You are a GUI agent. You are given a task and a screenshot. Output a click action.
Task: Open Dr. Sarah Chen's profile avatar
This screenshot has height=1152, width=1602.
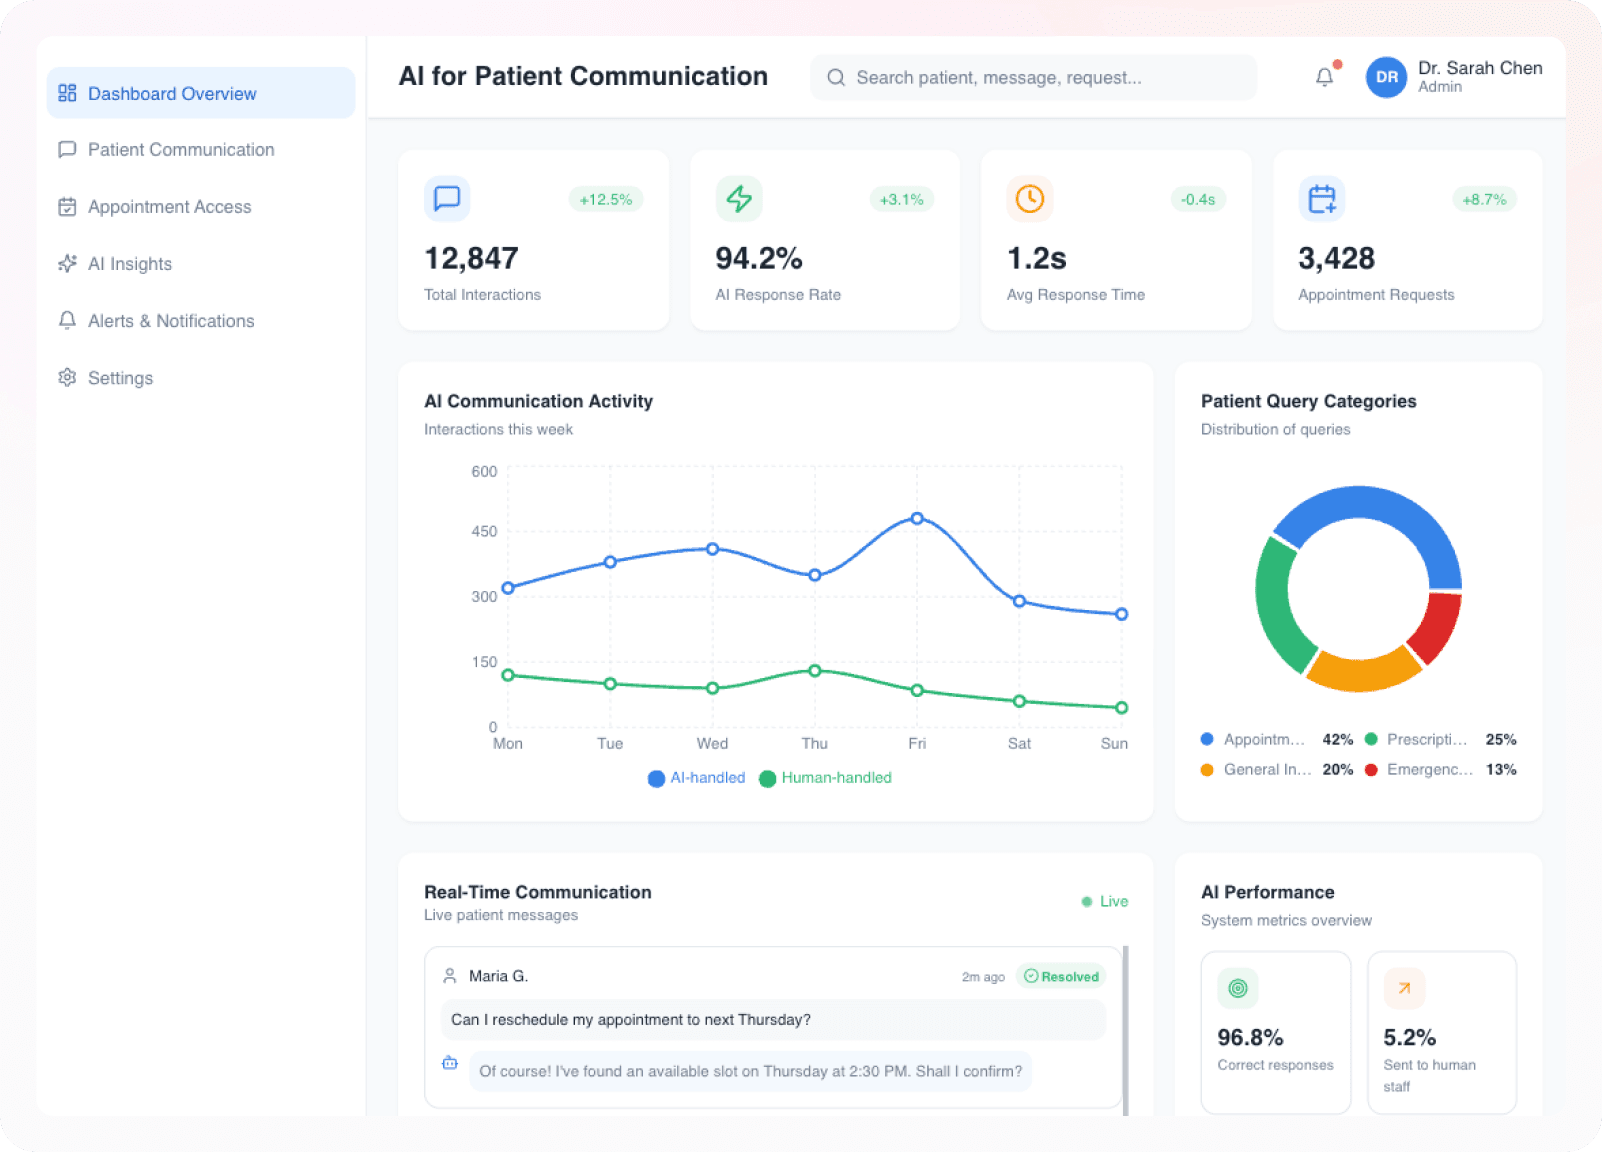(1386, 77)
